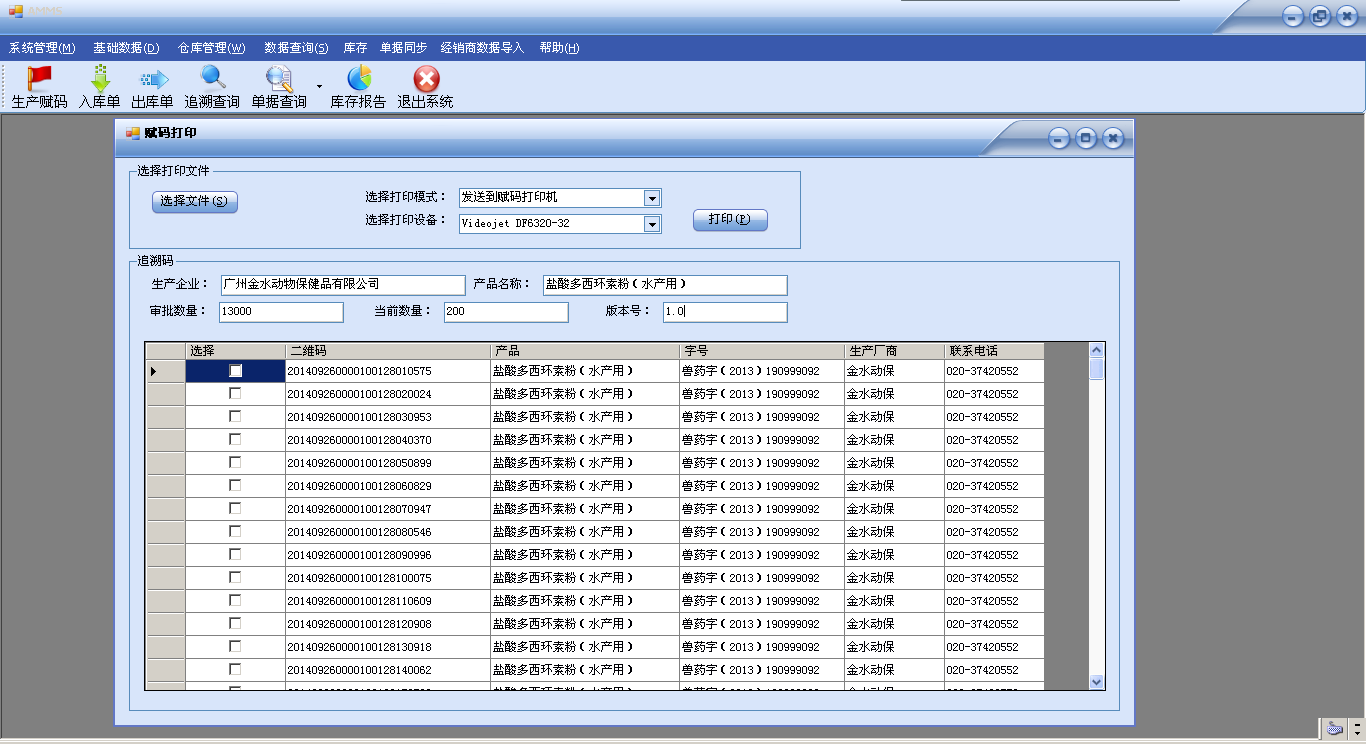The image size is (1366, 744).
Task: Open the 入库单 toolbar icon
Action: pos(99,78)
